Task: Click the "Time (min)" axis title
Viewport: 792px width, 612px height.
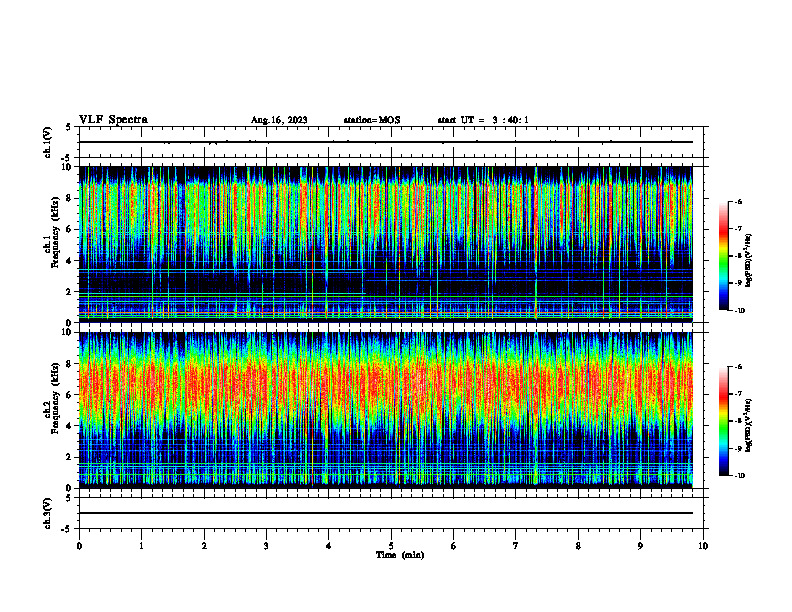Action: click(x=400, y=555)
